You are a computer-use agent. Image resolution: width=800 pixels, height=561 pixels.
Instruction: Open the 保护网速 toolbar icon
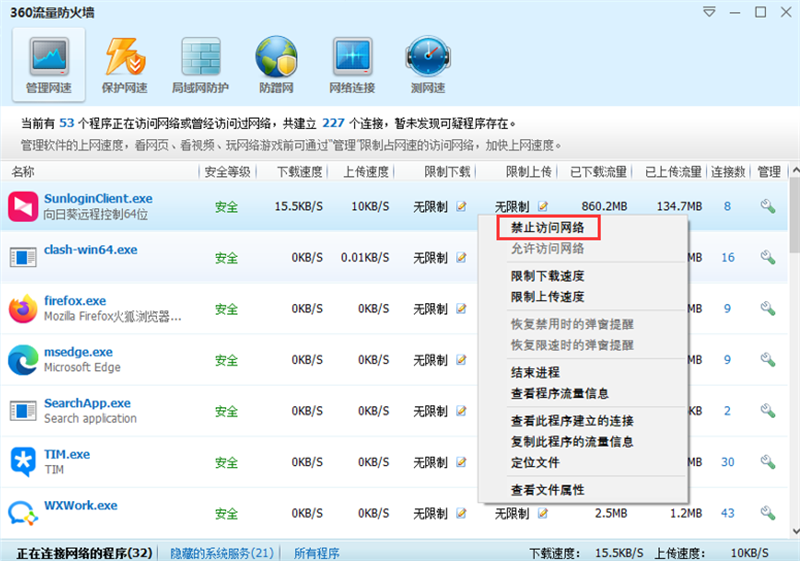(x=124, y=64)
